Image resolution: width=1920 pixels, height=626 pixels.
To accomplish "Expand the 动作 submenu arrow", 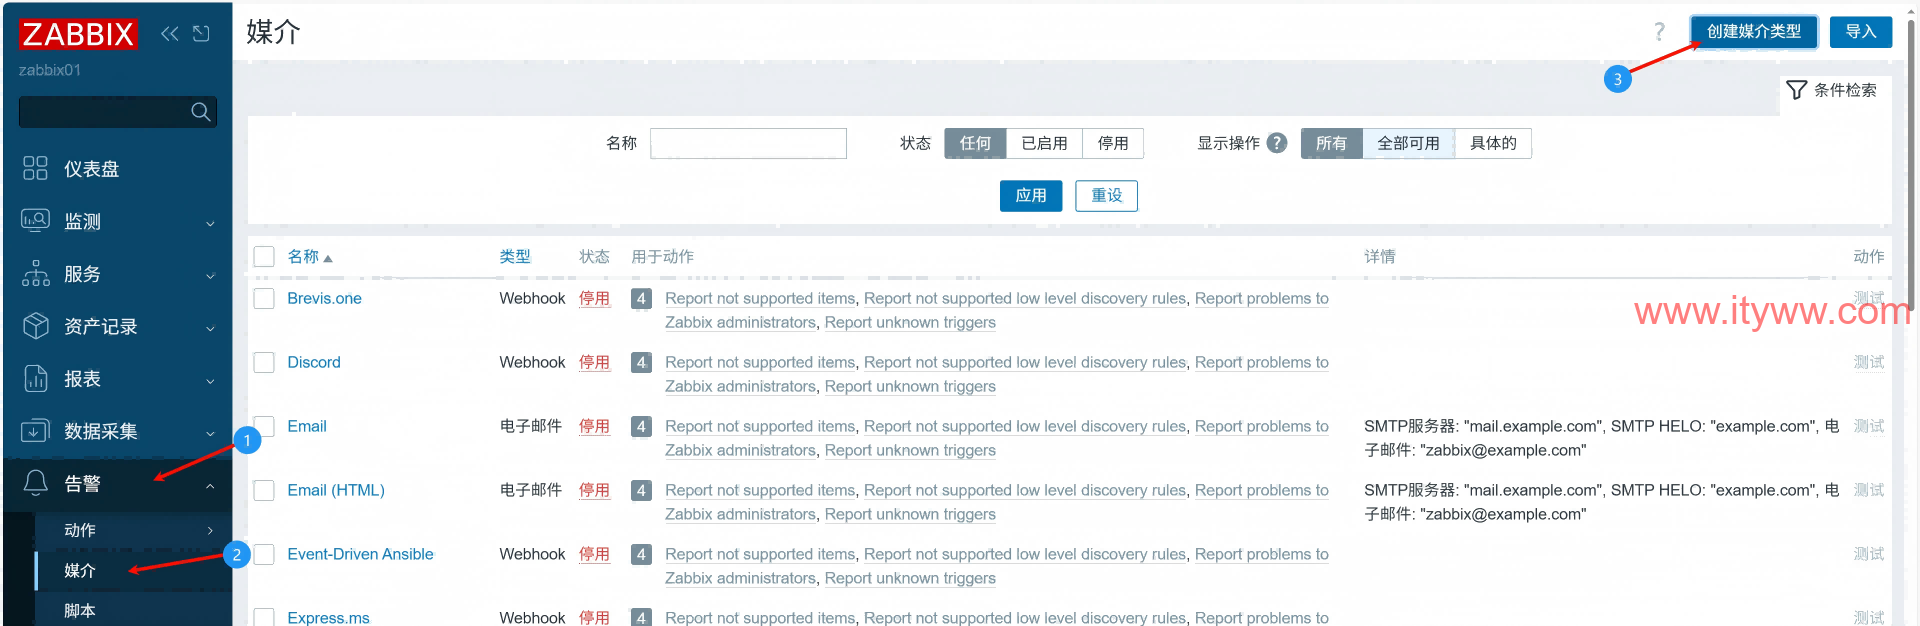I will click(x=210, y=531).
